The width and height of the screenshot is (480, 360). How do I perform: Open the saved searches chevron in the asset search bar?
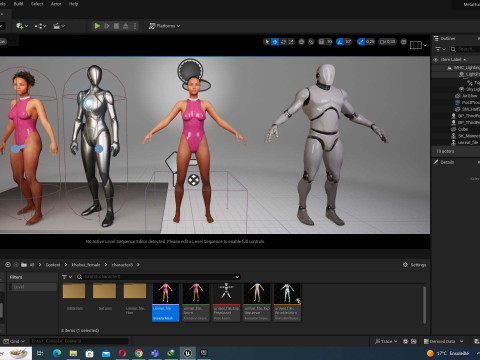coord(237,277)
